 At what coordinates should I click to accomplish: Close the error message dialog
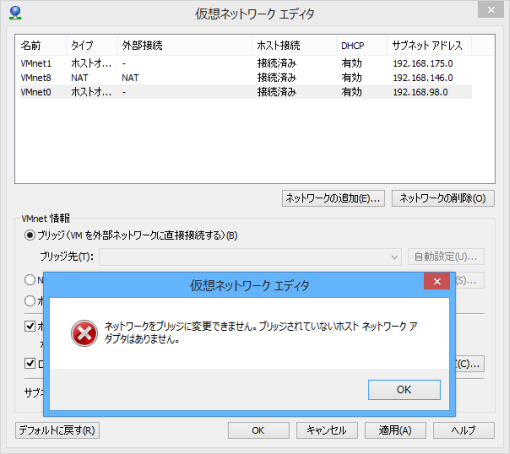click(437, 281)
